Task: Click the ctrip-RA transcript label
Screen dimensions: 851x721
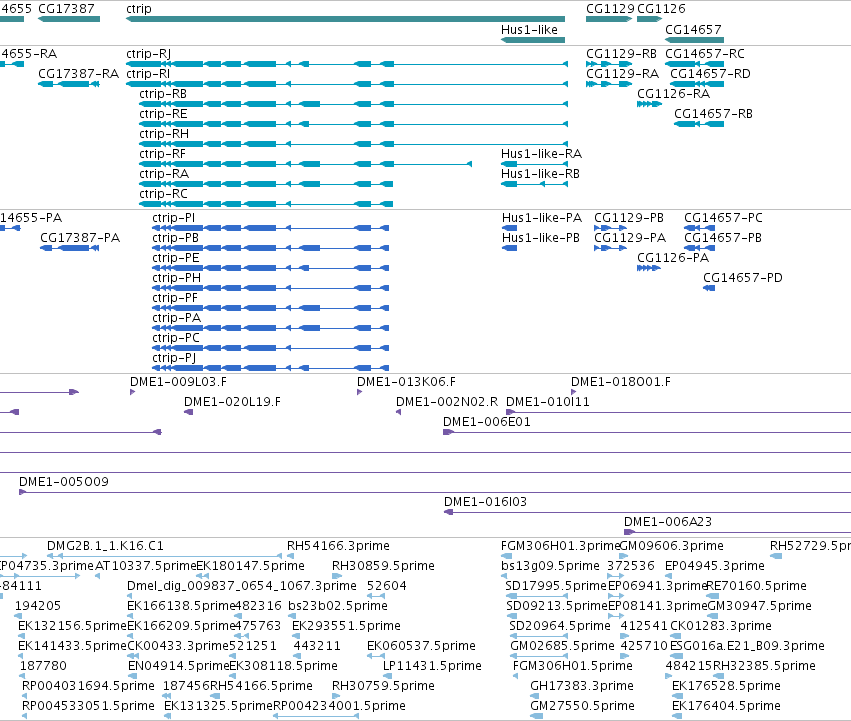Action: pyautogui.click(x=164, y=174)
